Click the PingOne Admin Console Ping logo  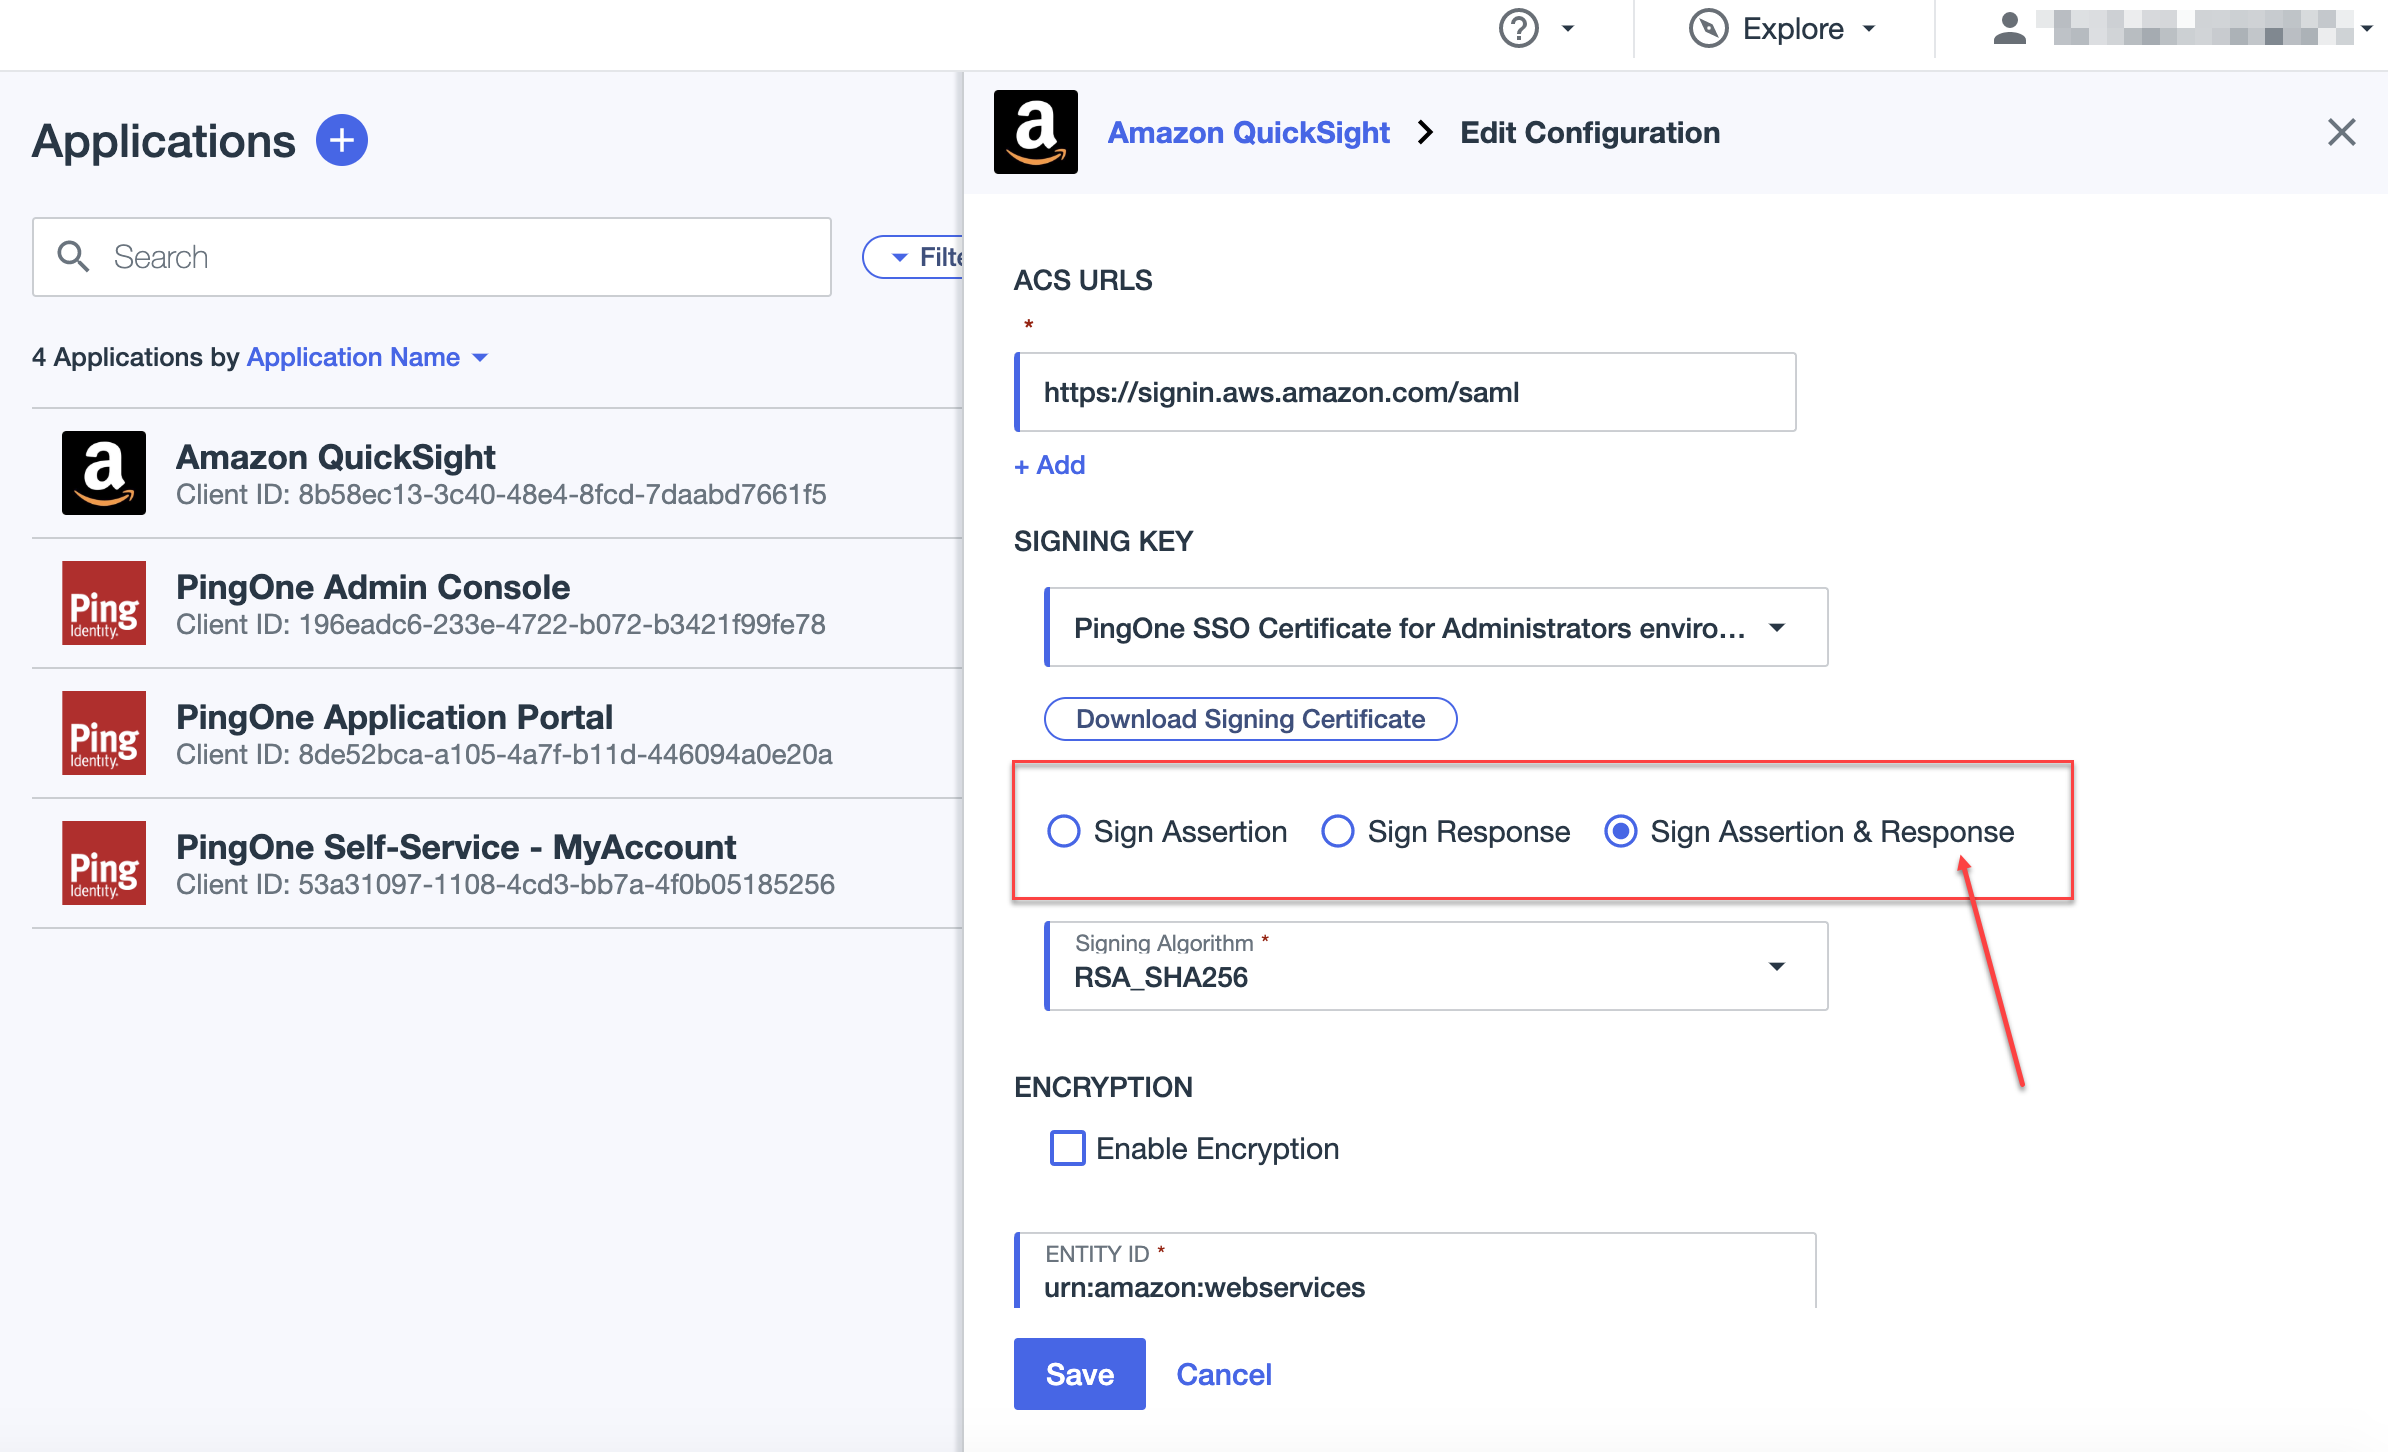coord(104,603)
